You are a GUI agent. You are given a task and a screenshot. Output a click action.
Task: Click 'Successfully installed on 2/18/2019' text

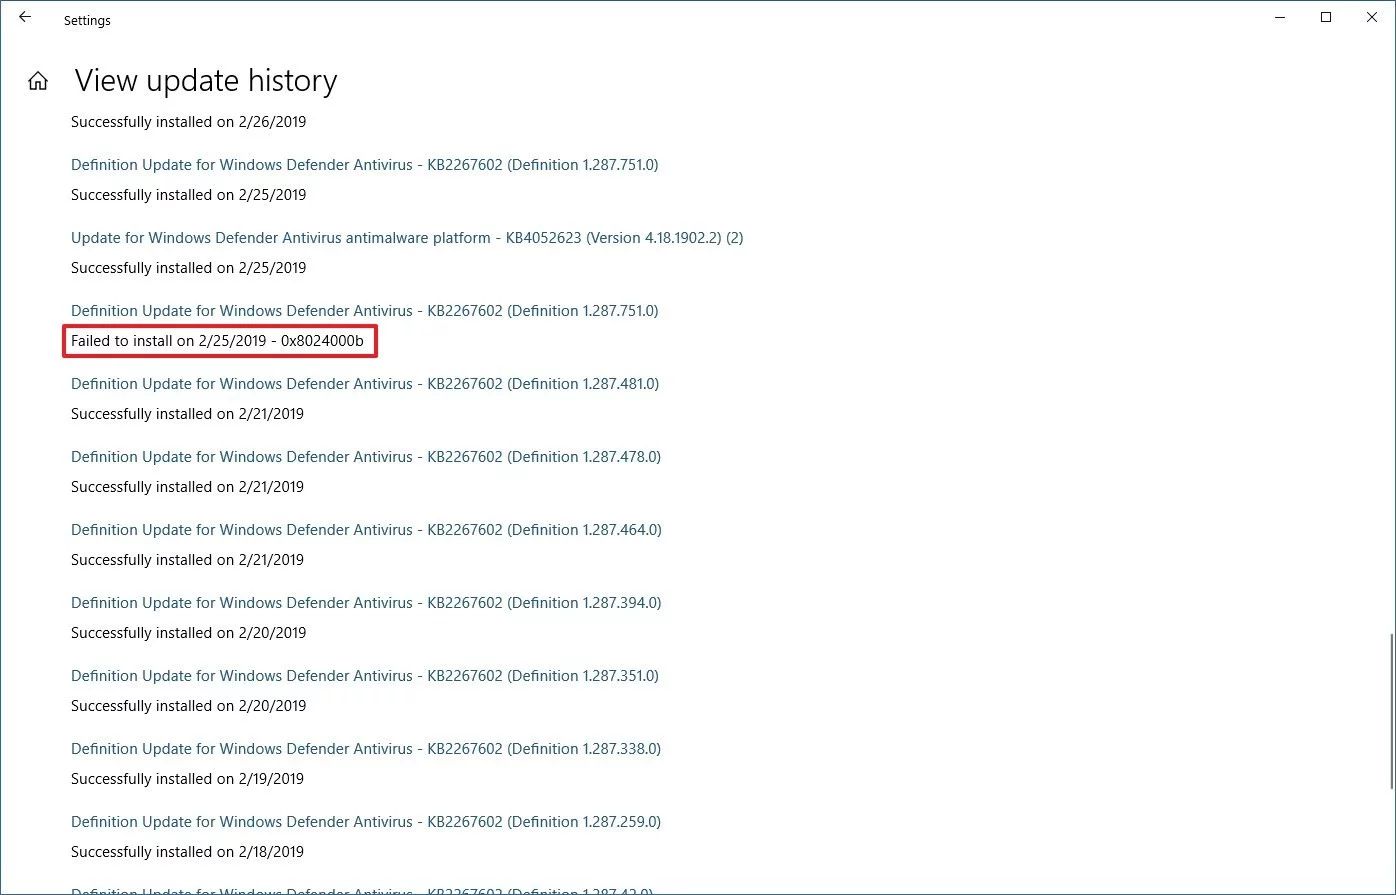(187, 852)
